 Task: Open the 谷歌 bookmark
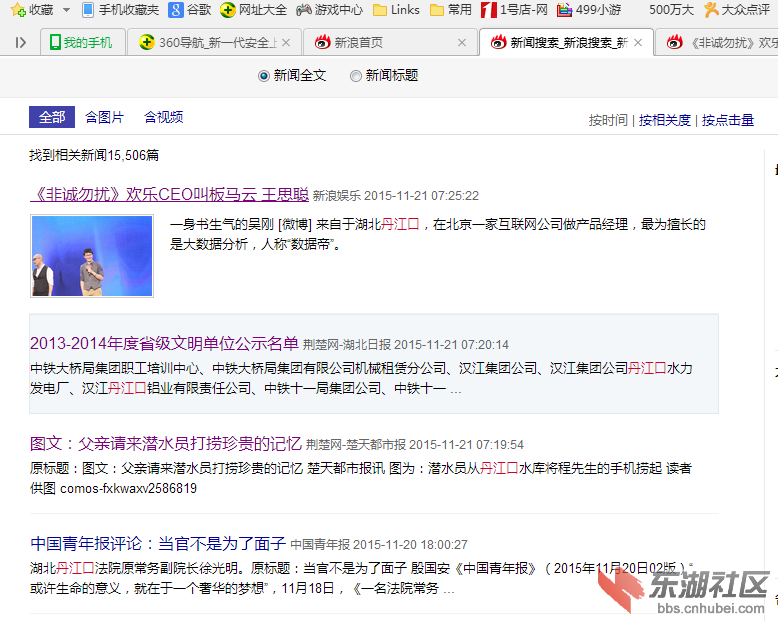(x=190, y=10)
